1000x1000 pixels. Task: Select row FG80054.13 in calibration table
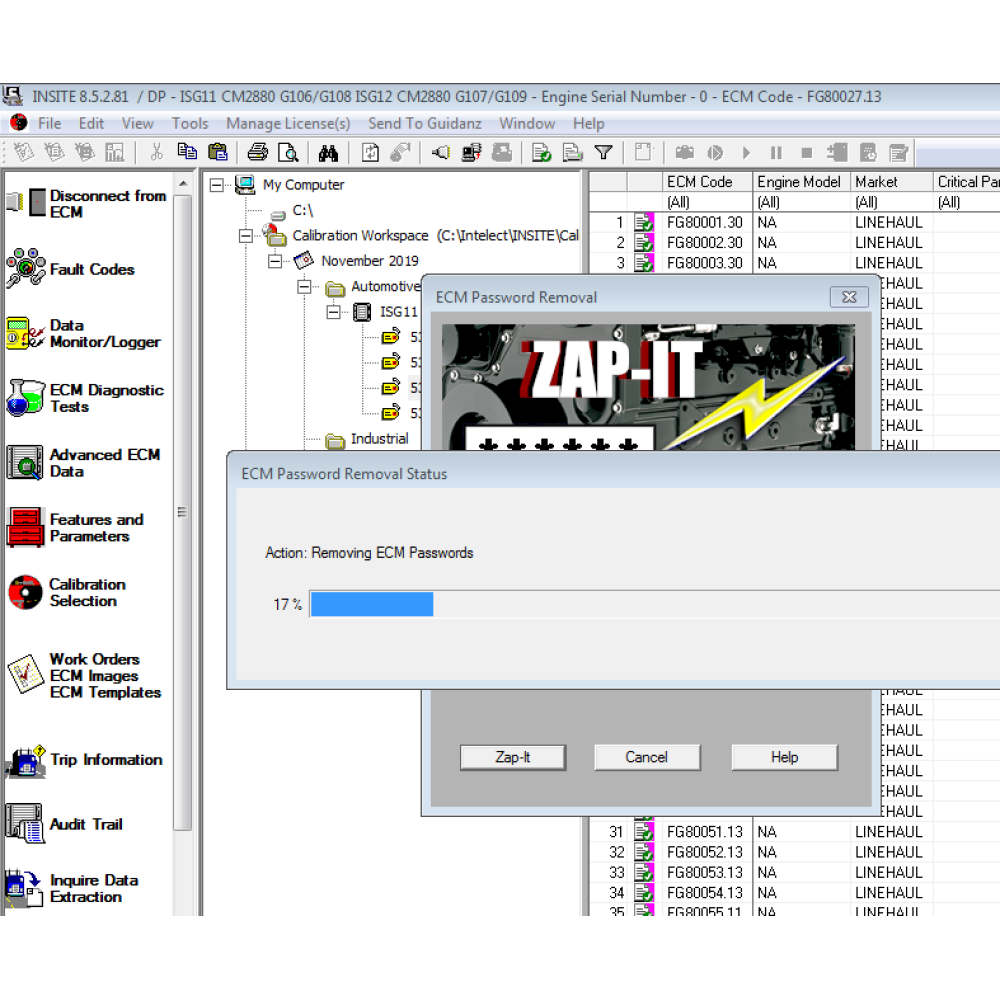(x=794, y=893)
